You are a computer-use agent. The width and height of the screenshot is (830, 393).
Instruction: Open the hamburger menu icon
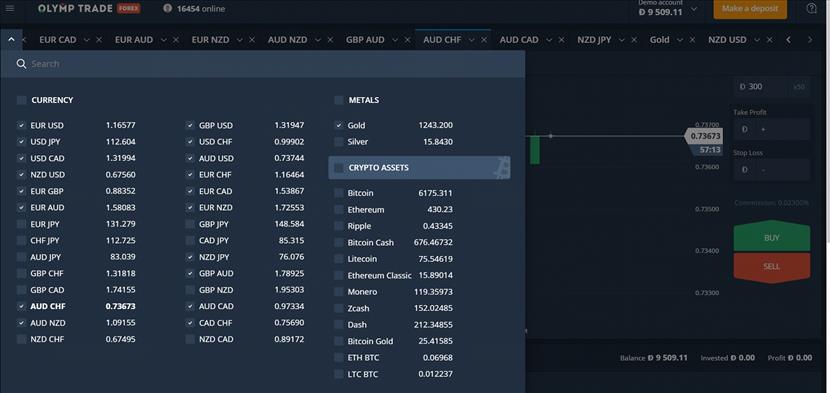tap(10, 8)
